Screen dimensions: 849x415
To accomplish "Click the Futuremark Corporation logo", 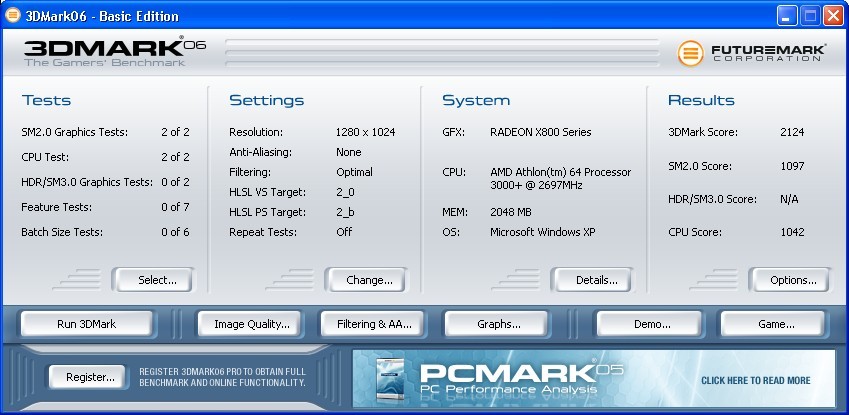I will click(752, 54).
